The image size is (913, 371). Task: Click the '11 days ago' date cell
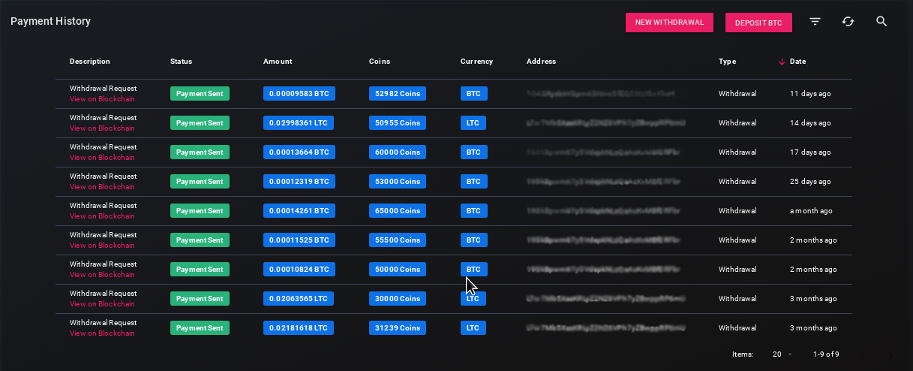(x=810, y=94)
